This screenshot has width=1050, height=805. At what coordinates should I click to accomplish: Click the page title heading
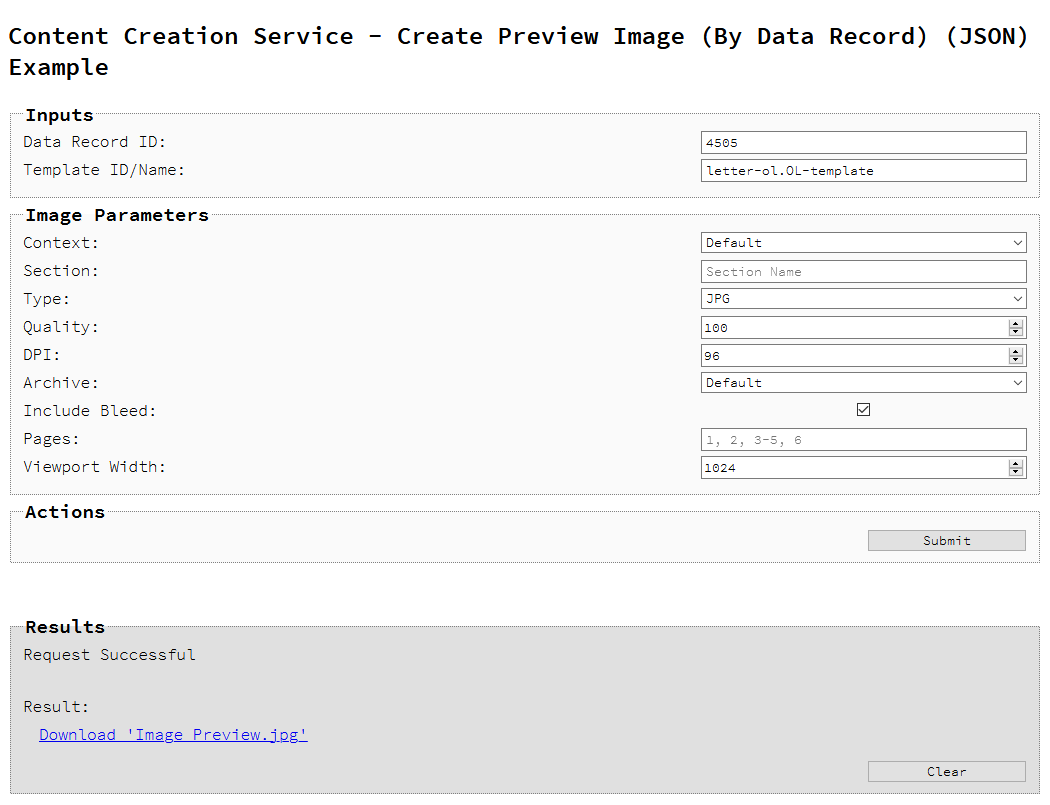click(x=518, y=52)
